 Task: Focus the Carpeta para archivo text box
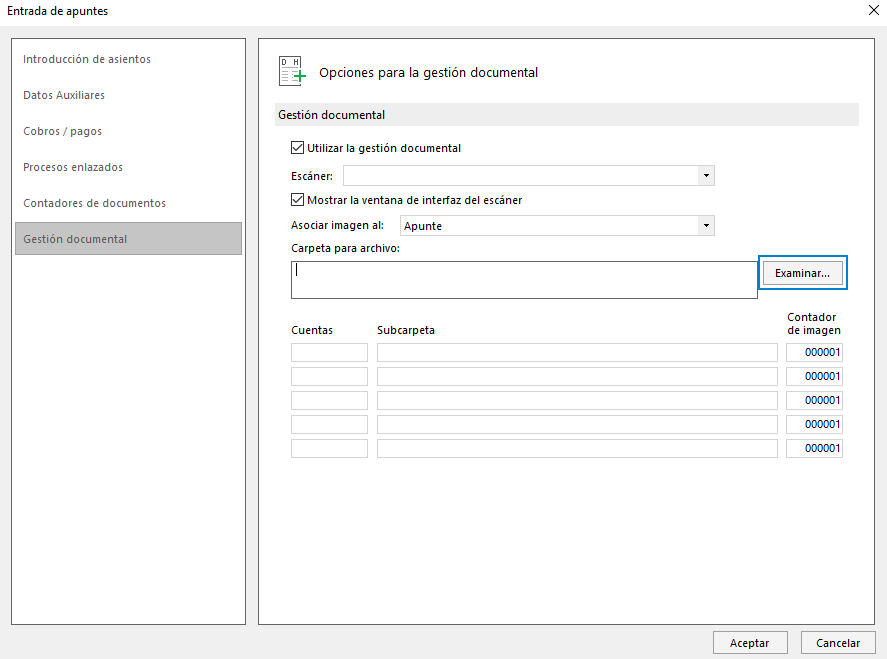click(524, 279)
